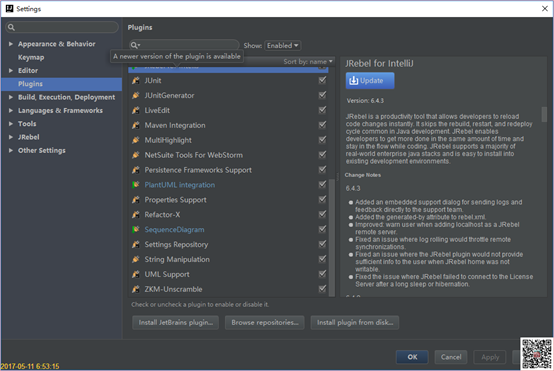Click the settings search magnifier icon
The height and width of the screenshot is (371, 554).
click(11, 27)
